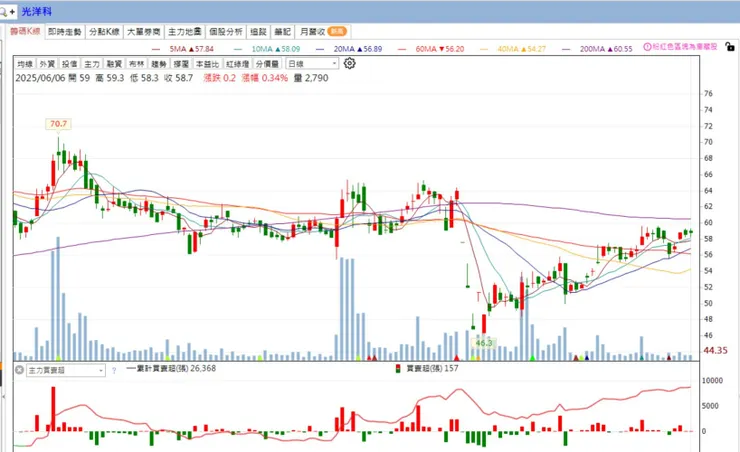Click the 2025/06/06 date readout
Viewport: 740px width, 452px height.
click(x=40, y=78)
